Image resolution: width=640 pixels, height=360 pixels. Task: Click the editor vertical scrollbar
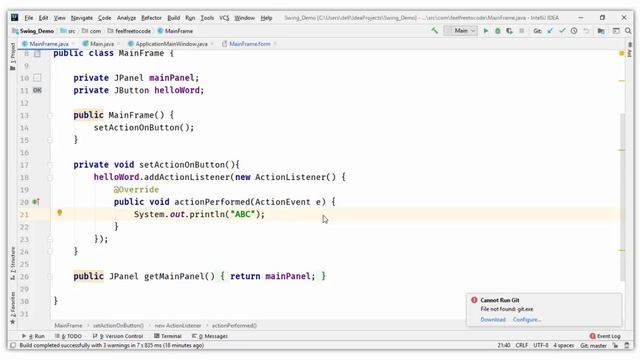point(622,198)
